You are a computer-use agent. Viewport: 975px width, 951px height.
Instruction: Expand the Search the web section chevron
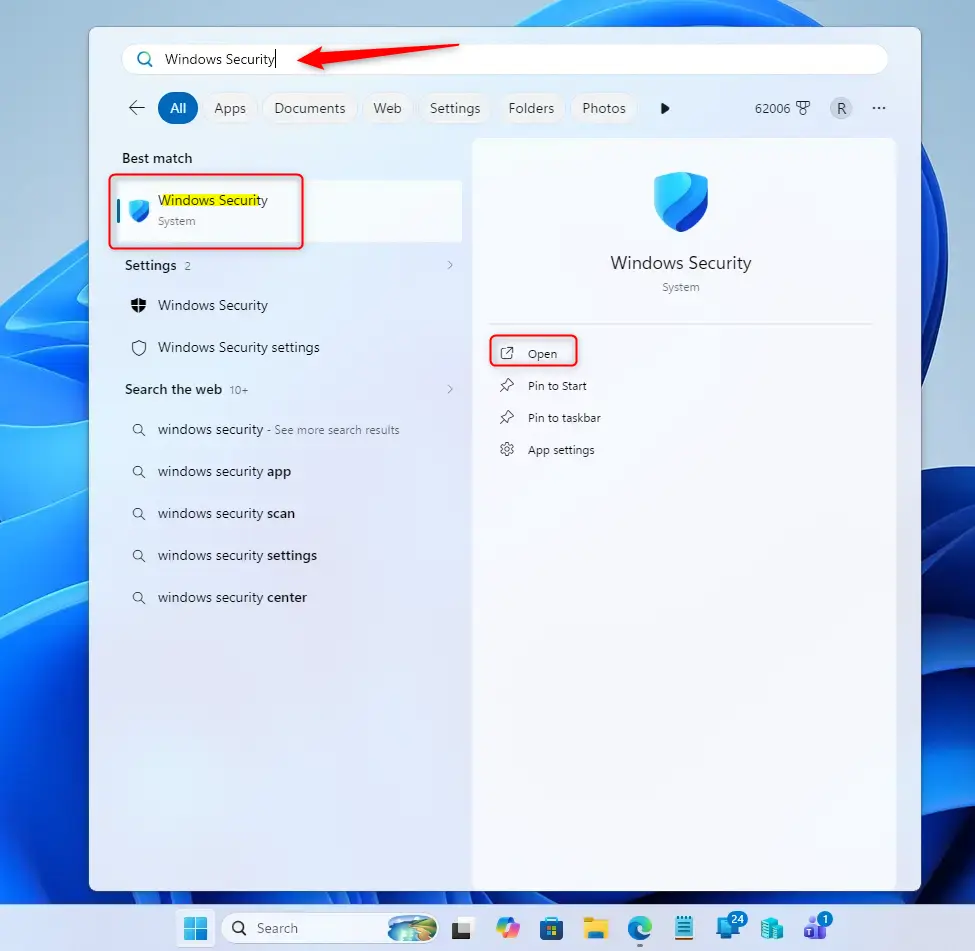pyautogui.click(x=450, y=389)
